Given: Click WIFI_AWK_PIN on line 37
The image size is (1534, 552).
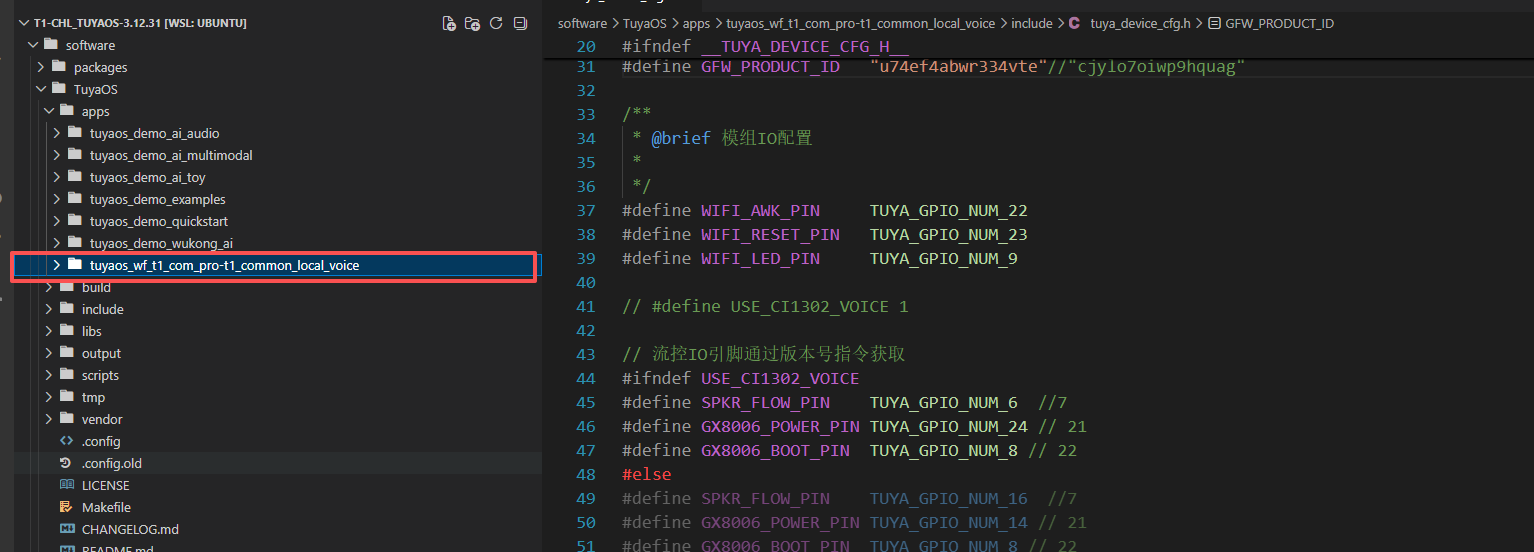Looking at the screenshot, I should tap(760, 210).
